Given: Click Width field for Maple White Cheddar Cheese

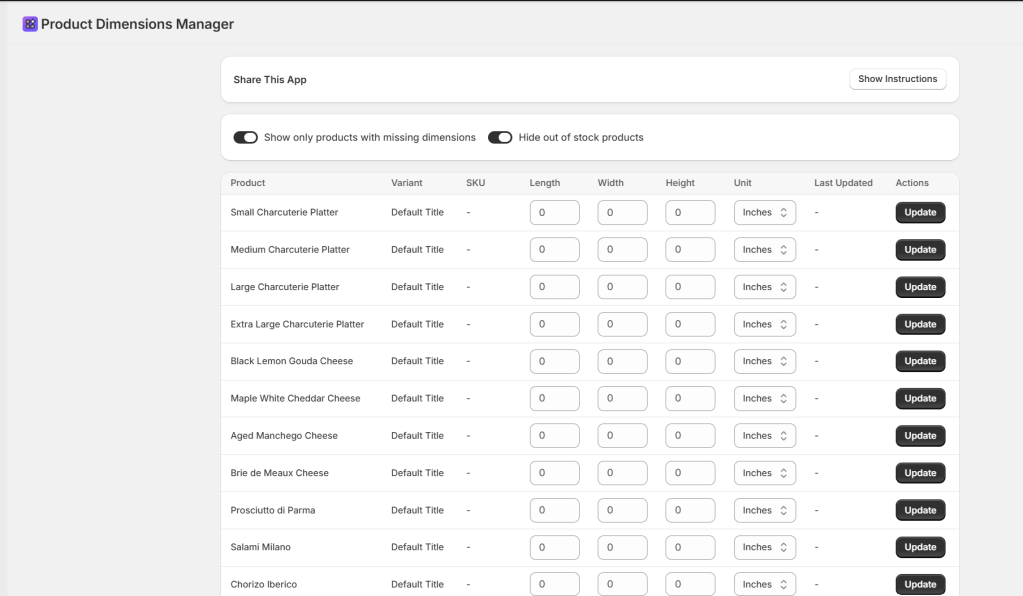Looking at the screenshot, I should [x=622, y=398].
